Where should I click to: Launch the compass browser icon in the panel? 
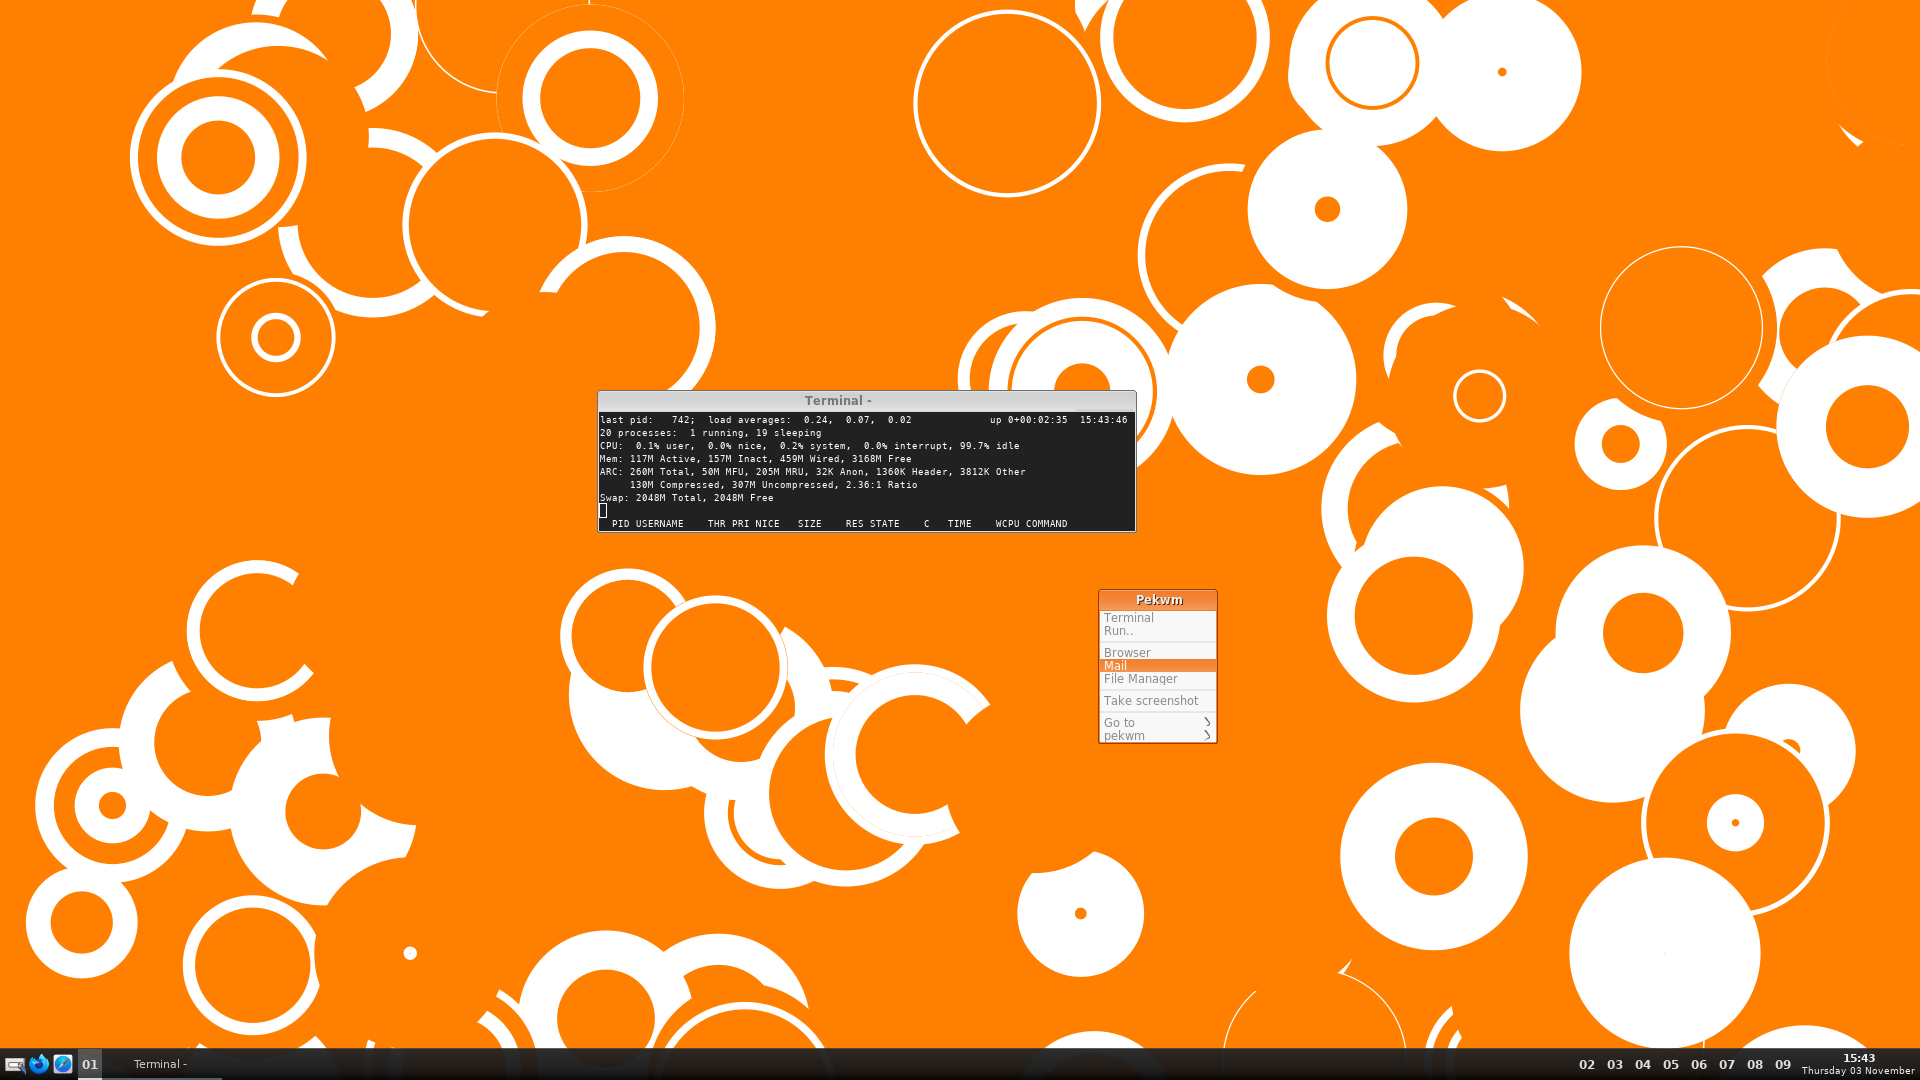click(x=63, y=1064)
